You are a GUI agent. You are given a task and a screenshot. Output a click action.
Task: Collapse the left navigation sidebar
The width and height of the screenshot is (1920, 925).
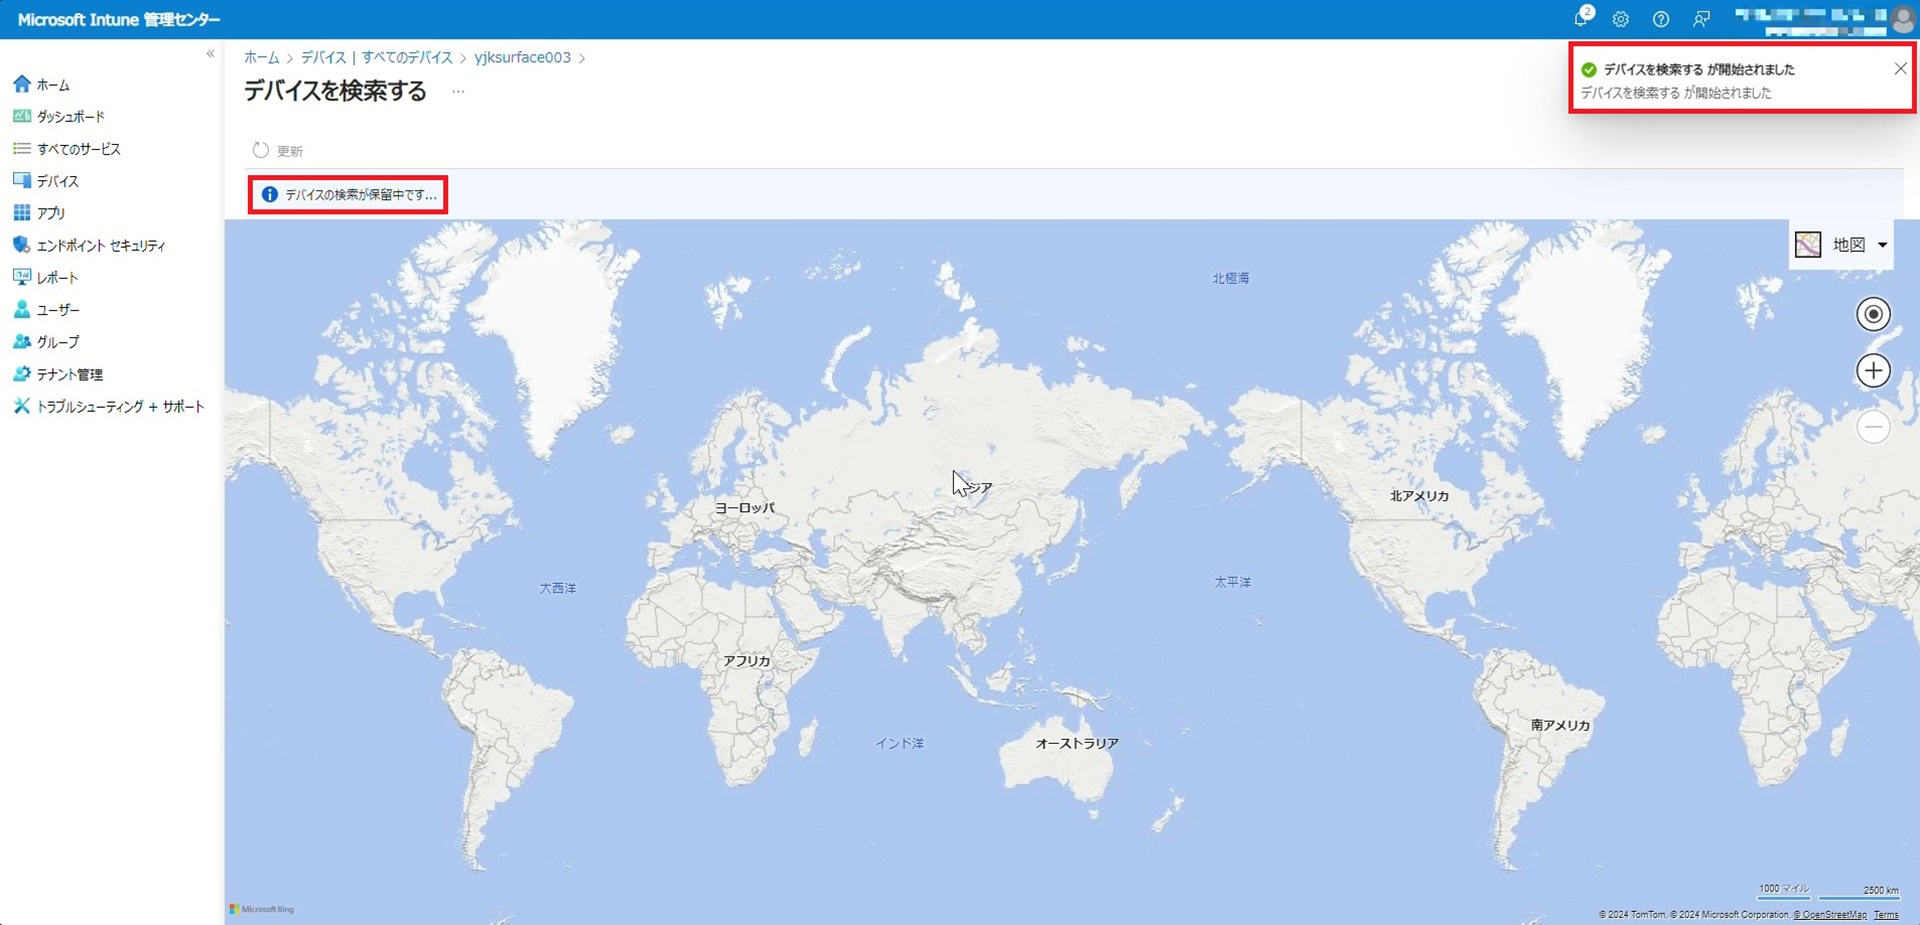click(210, 54)
